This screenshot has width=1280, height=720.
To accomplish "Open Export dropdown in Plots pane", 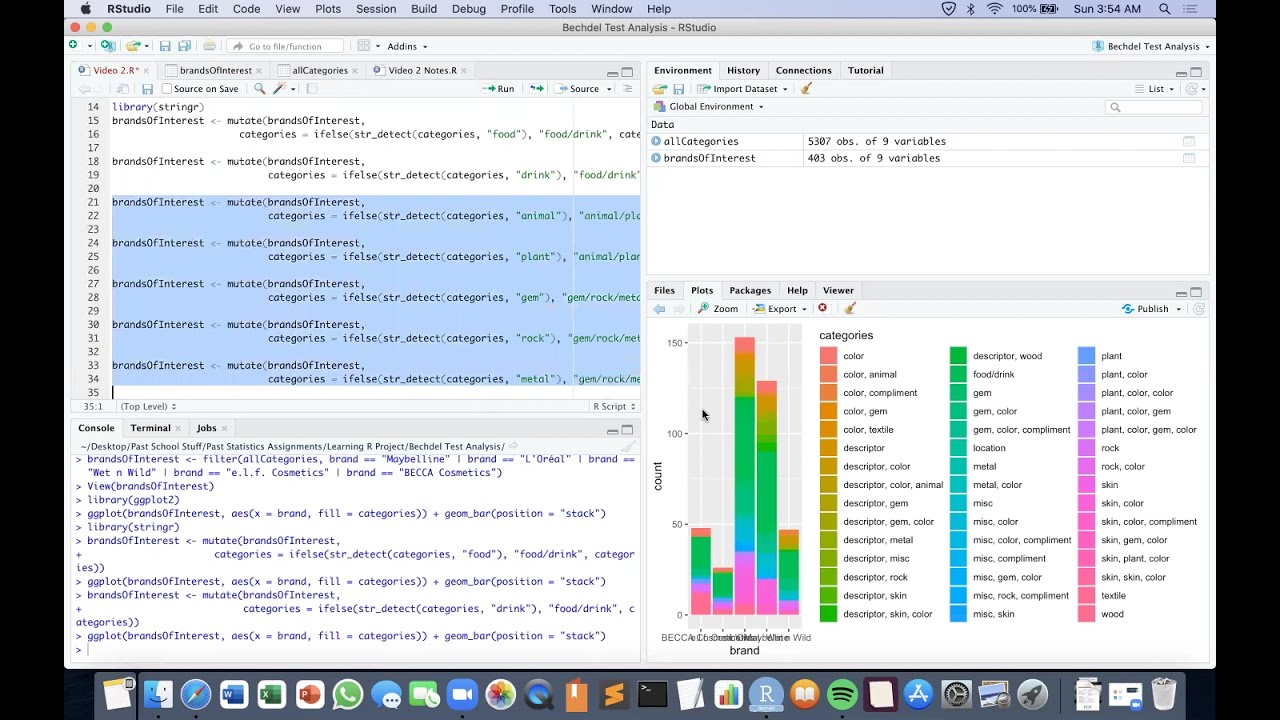I will [780, 309].
